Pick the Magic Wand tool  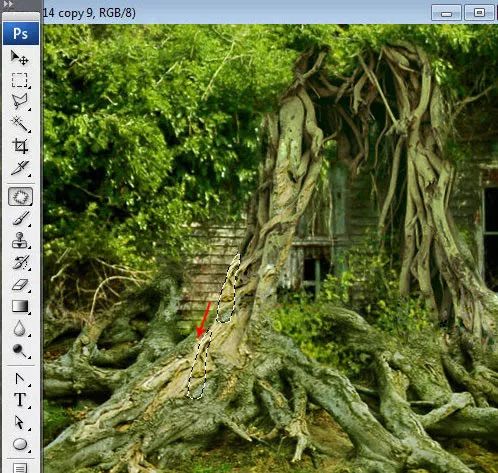(x=20, y=124)
